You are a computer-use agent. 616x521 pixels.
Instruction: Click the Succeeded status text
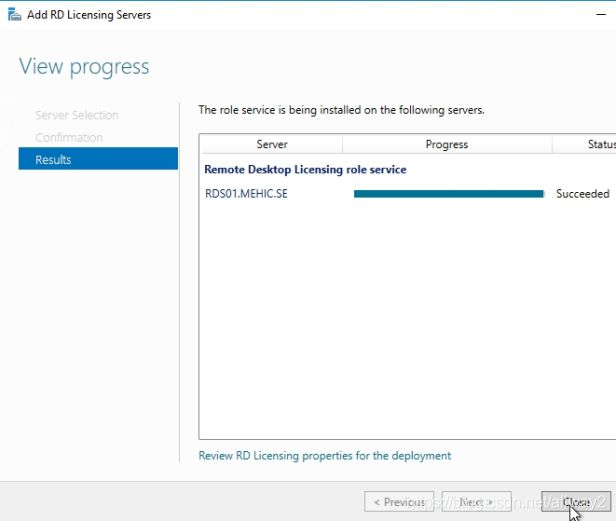tap(583, 194)
